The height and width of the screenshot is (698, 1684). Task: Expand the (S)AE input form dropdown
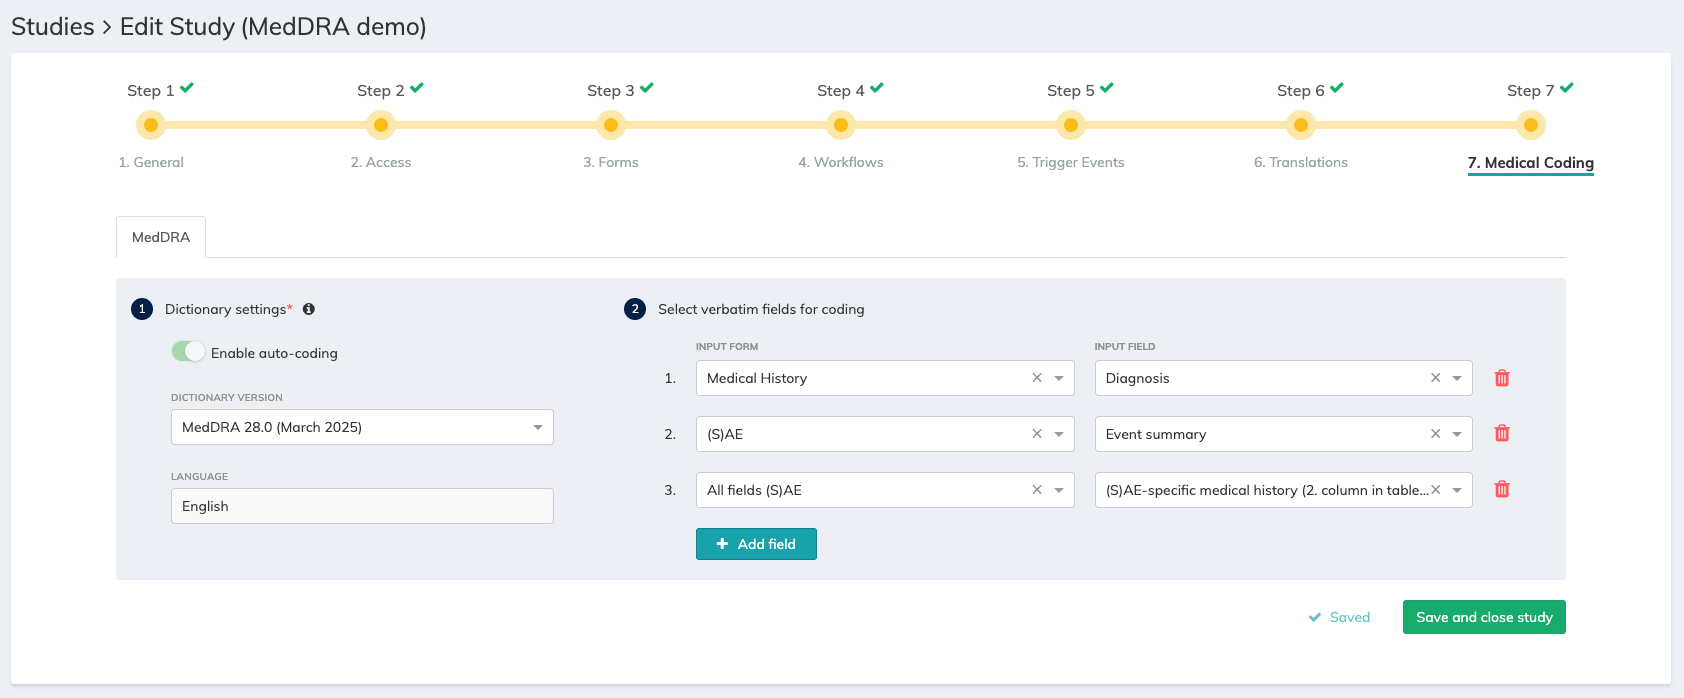(x=1059, y=434)
